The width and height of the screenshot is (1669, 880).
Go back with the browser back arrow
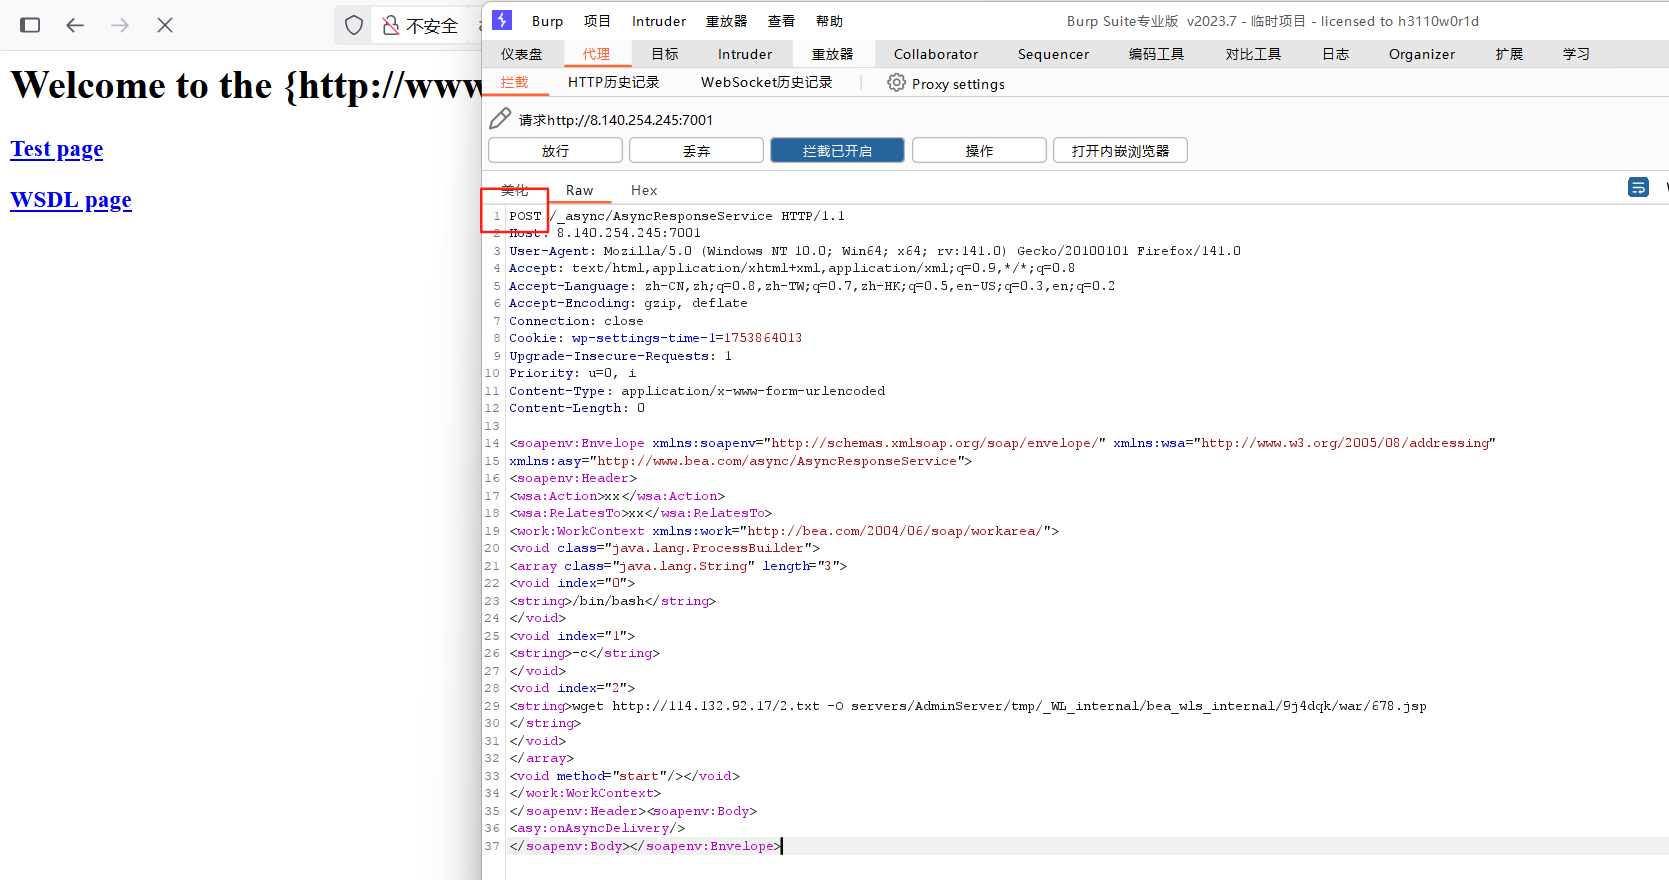(x=75, y=25)
